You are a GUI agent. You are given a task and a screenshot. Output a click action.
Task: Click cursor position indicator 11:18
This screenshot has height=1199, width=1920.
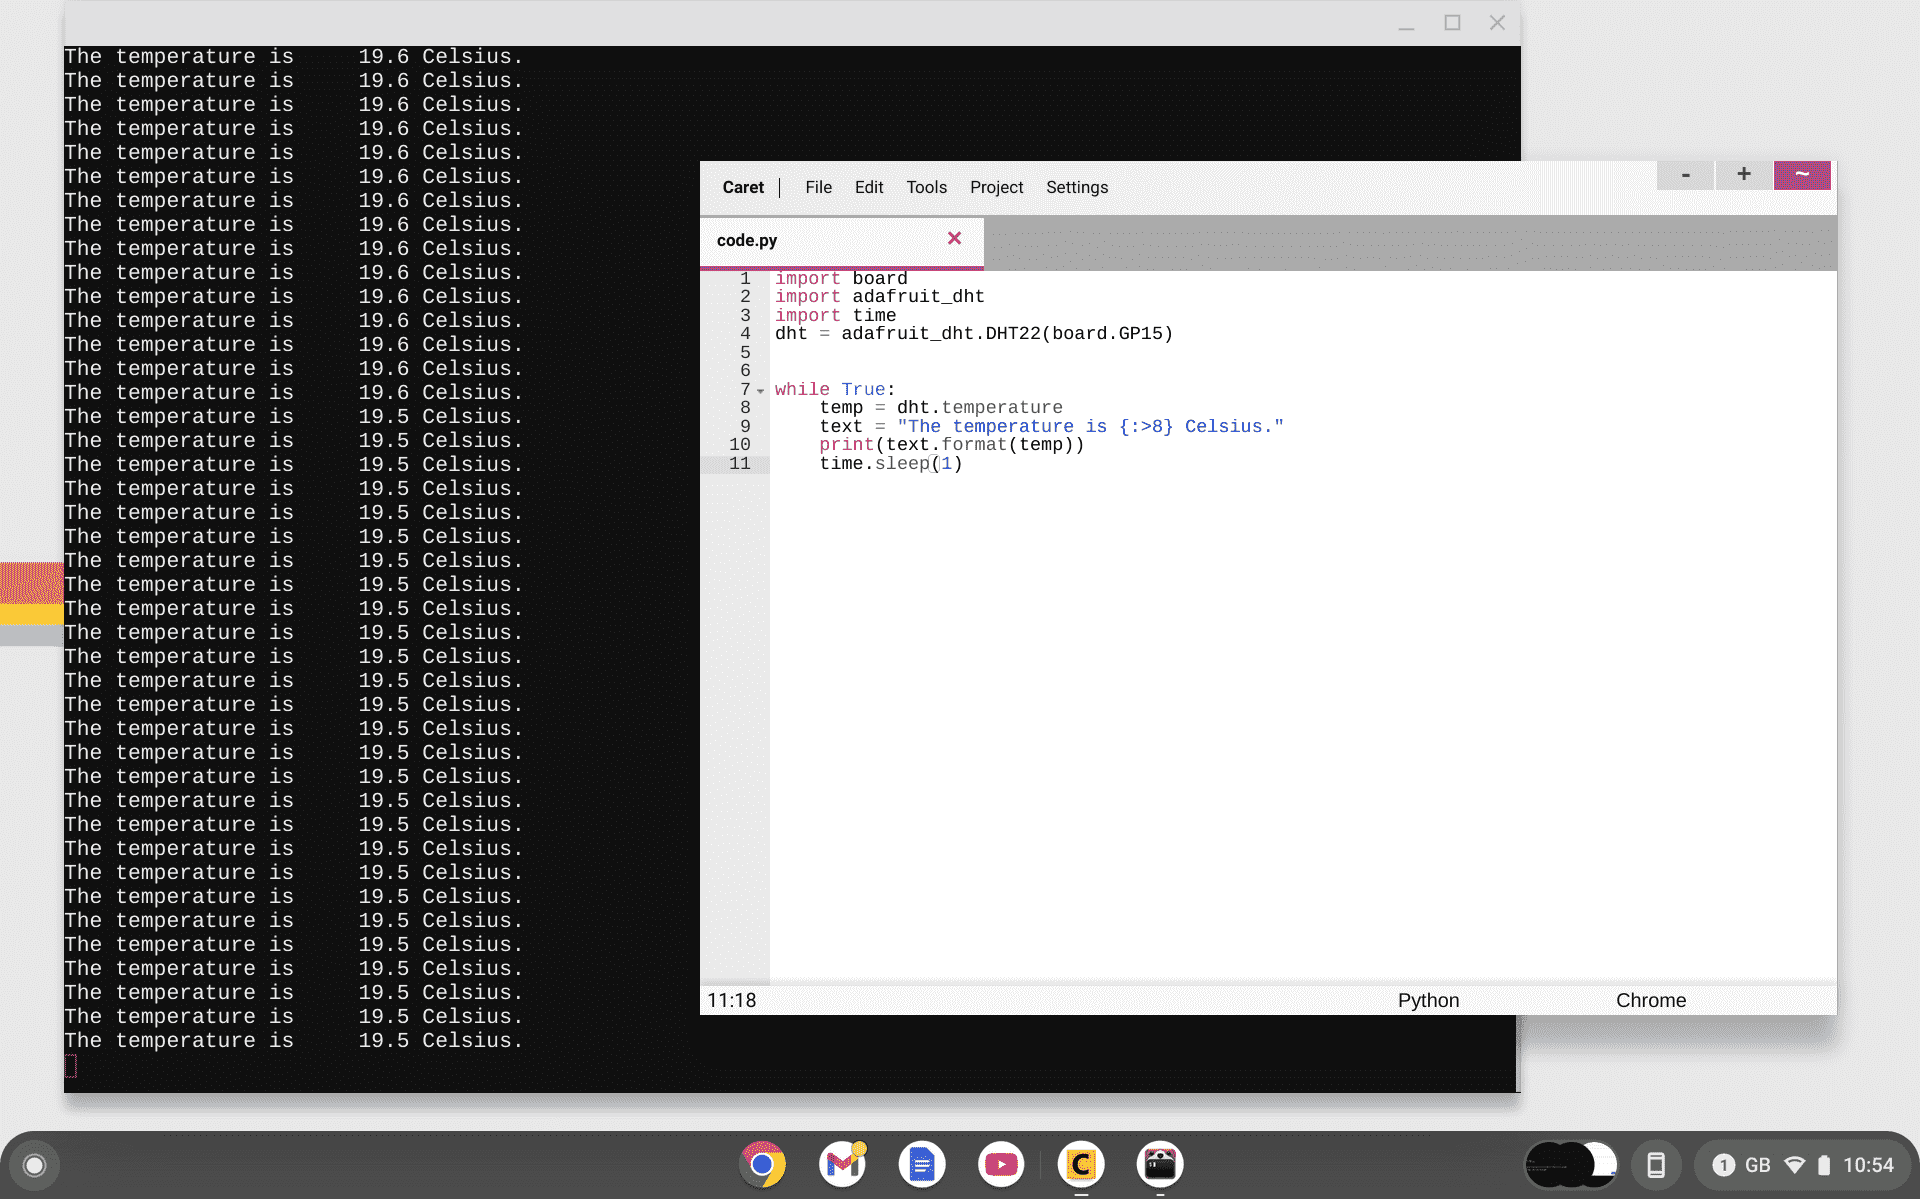[732, 999]
